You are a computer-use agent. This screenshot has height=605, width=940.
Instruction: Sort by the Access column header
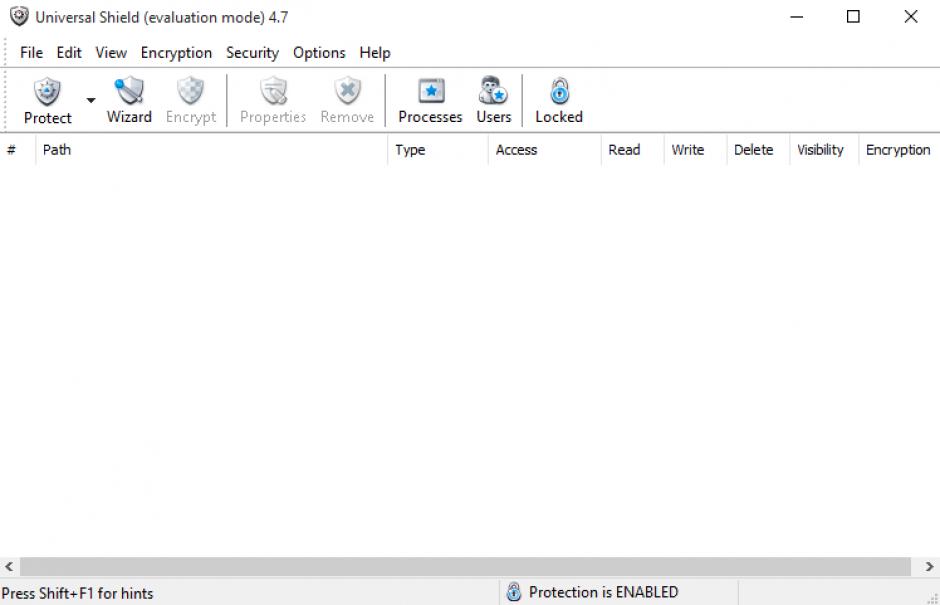coord(544,150)
